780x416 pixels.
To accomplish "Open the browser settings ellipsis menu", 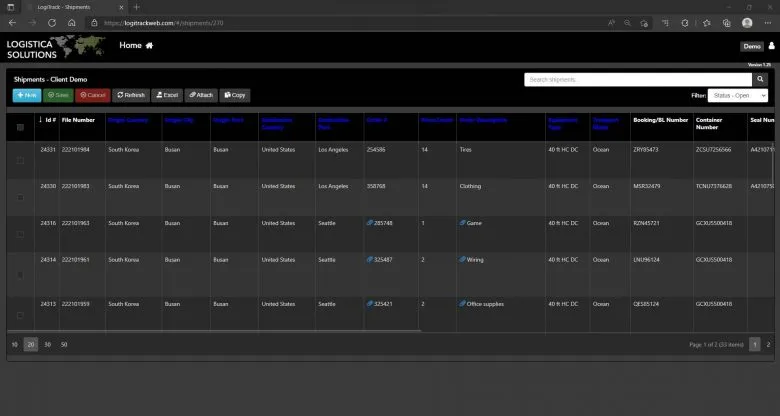I will 768,23.
